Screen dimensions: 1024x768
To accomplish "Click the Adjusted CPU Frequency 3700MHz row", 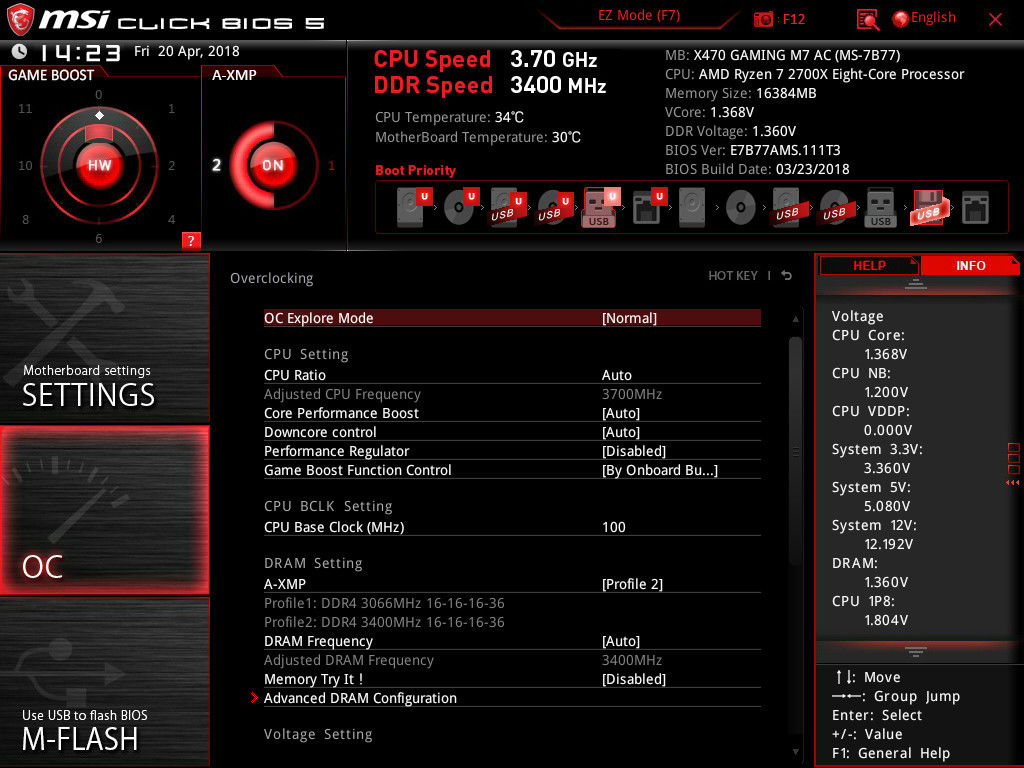I will pos(512,394).
